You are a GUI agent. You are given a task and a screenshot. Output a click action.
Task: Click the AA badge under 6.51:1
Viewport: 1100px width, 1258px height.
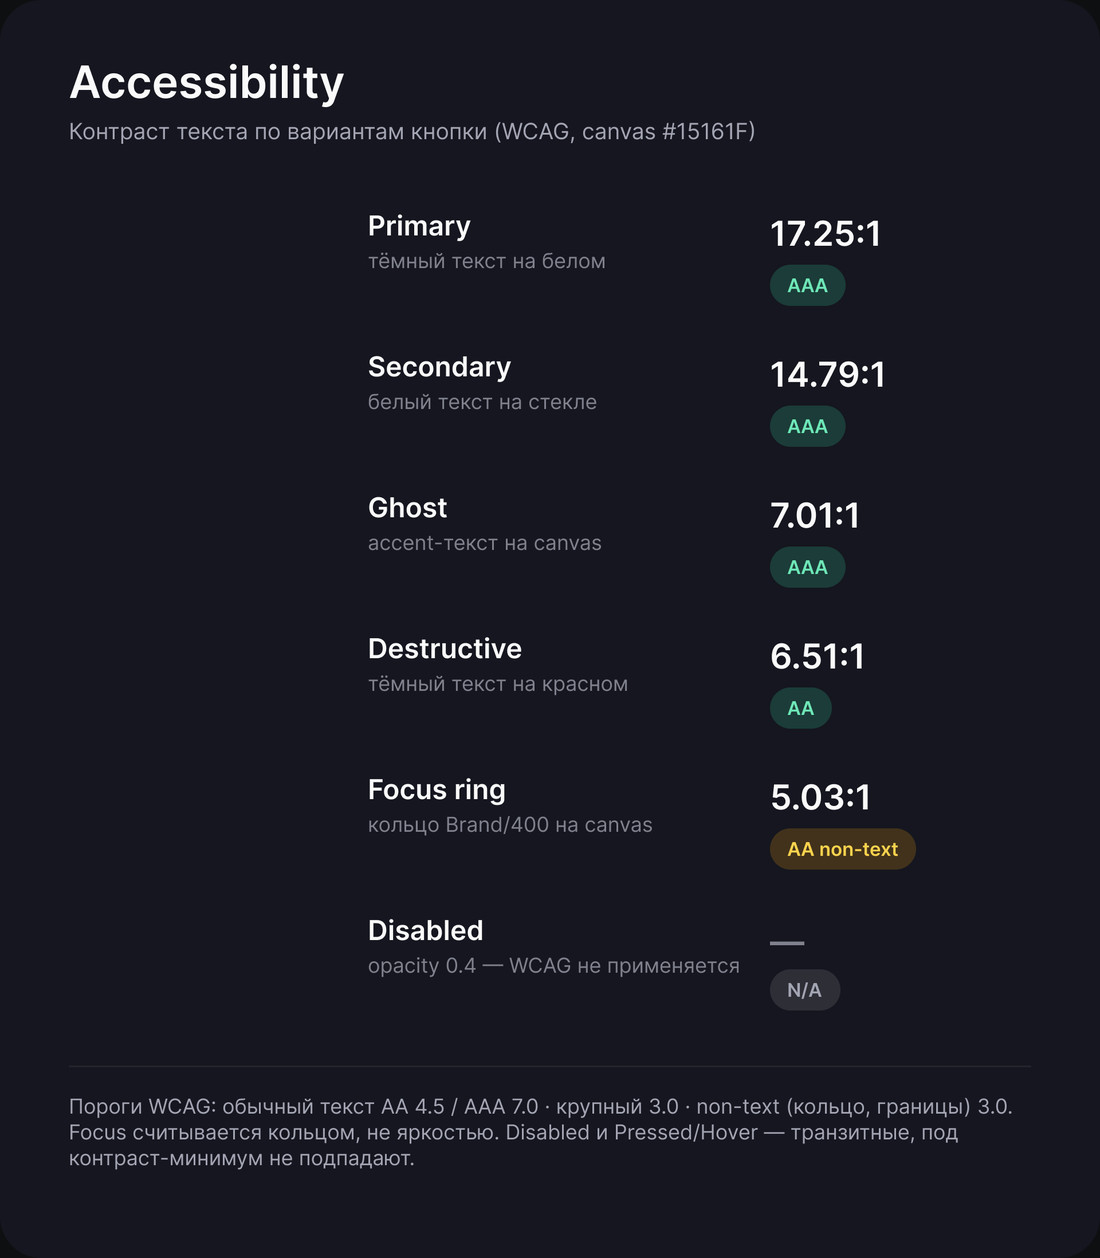[x=800, y=709]
